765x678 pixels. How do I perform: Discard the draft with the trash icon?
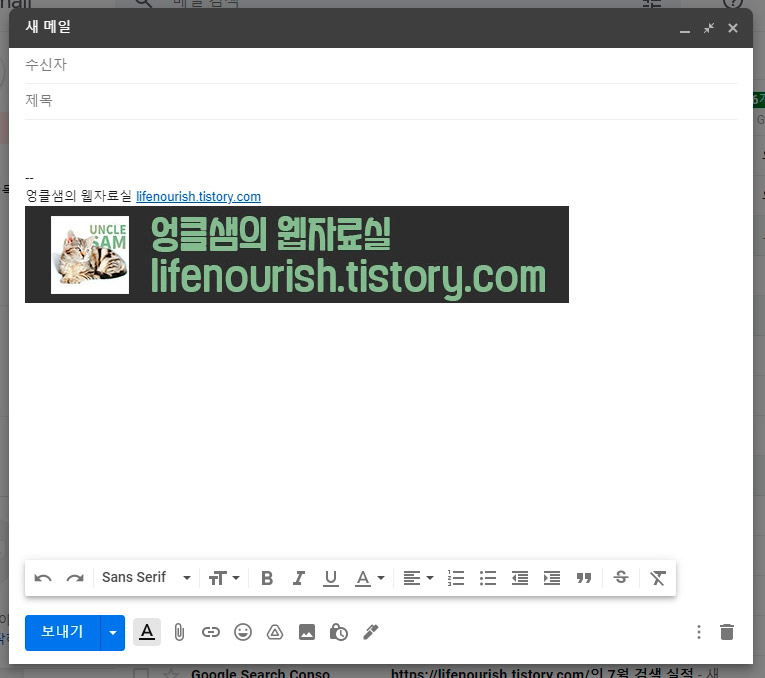(x=726, y=632)
